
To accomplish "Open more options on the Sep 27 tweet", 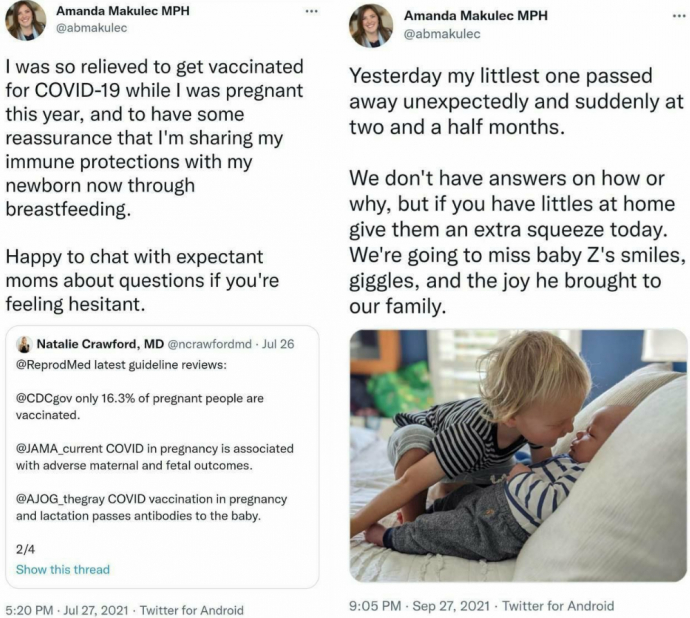I will tap(662, 18).
